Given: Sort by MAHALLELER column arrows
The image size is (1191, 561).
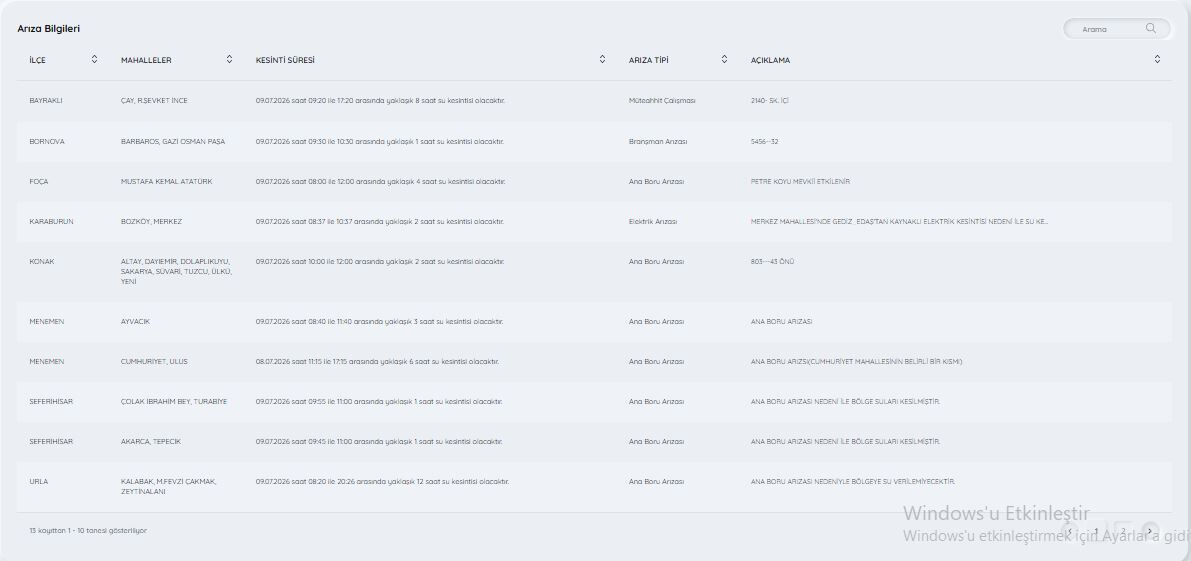Looking at the screenshot, I should tap(229, 59).
